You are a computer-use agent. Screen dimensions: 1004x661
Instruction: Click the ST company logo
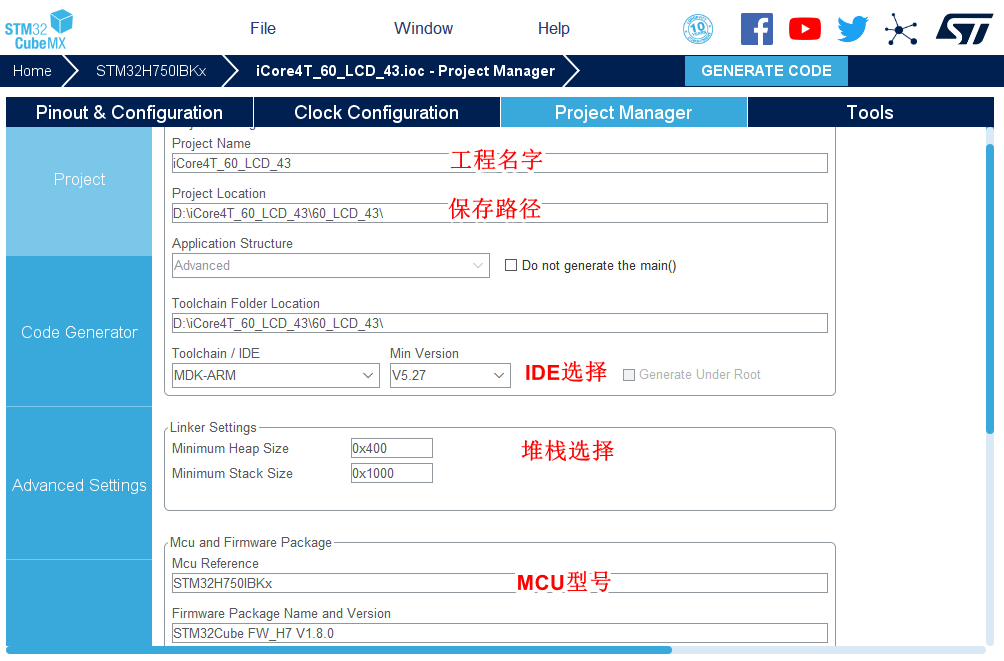coord(963,29)
